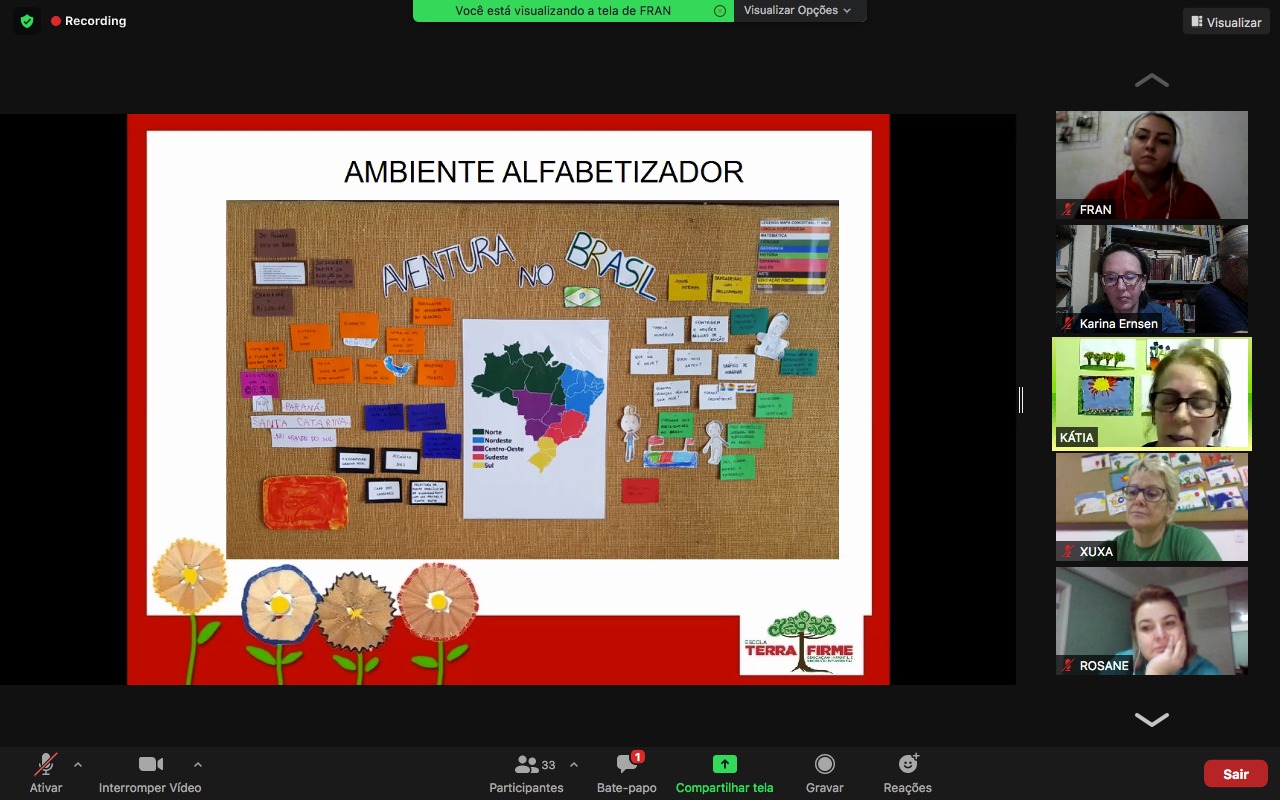
Task: Open the Participantes panel icon
Action: [x=527, y=765]
